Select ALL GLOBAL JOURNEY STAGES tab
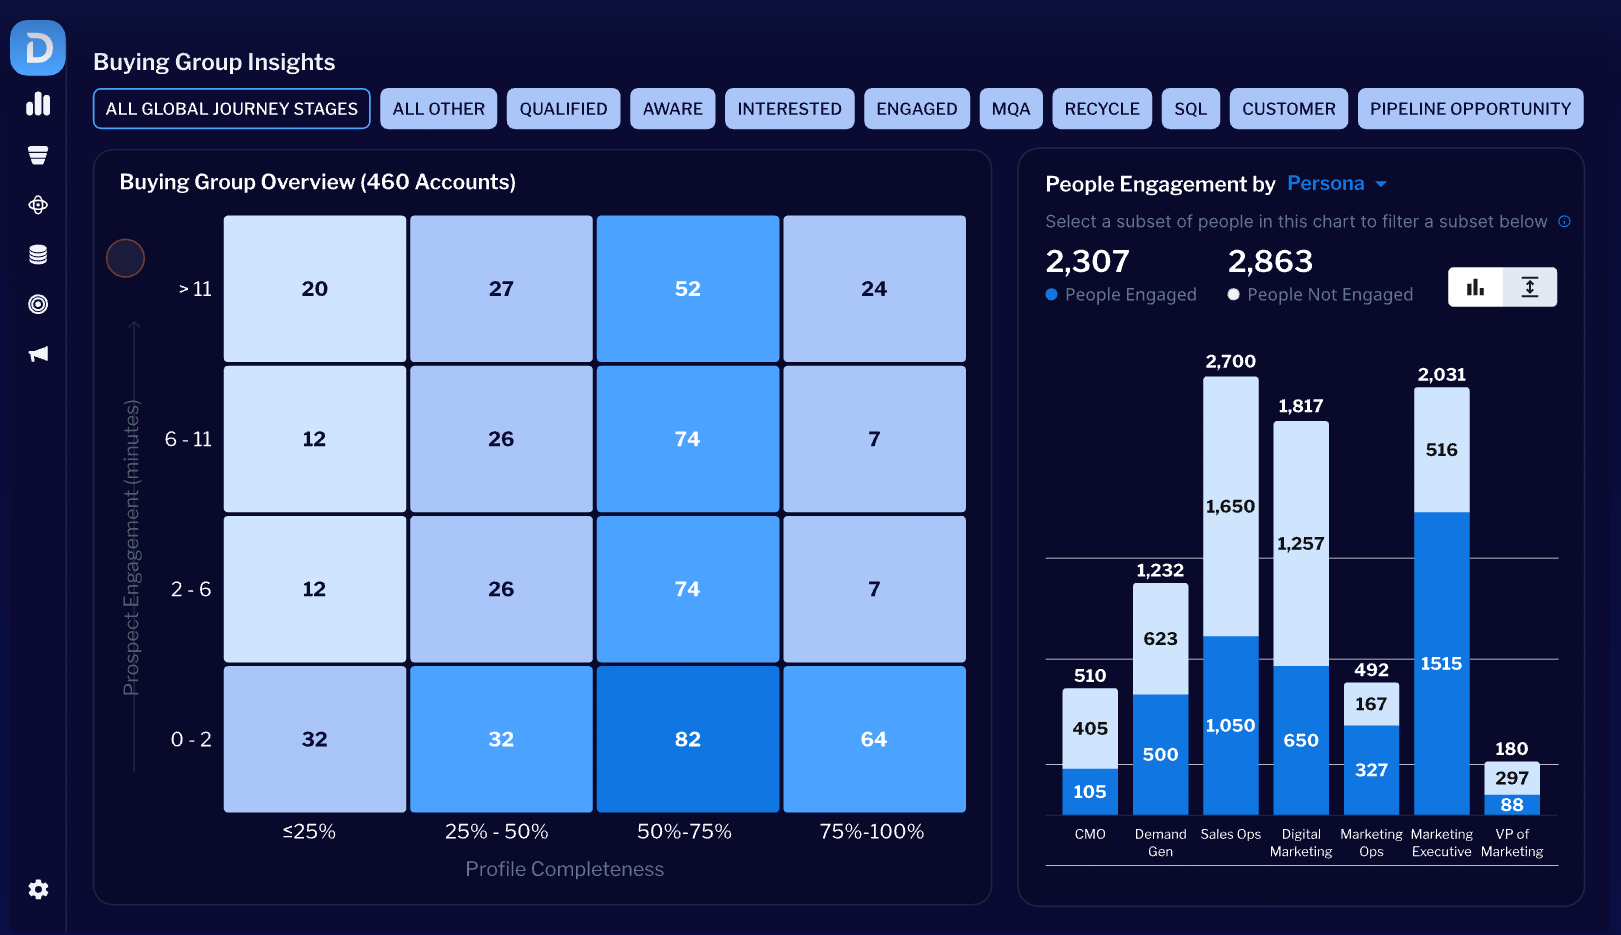Screen dimensions: 1621x935 232,109
